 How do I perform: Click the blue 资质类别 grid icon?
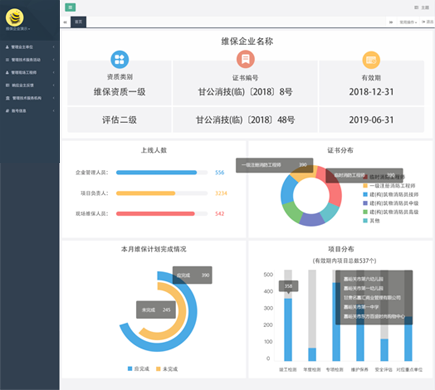tap(120, 59)
